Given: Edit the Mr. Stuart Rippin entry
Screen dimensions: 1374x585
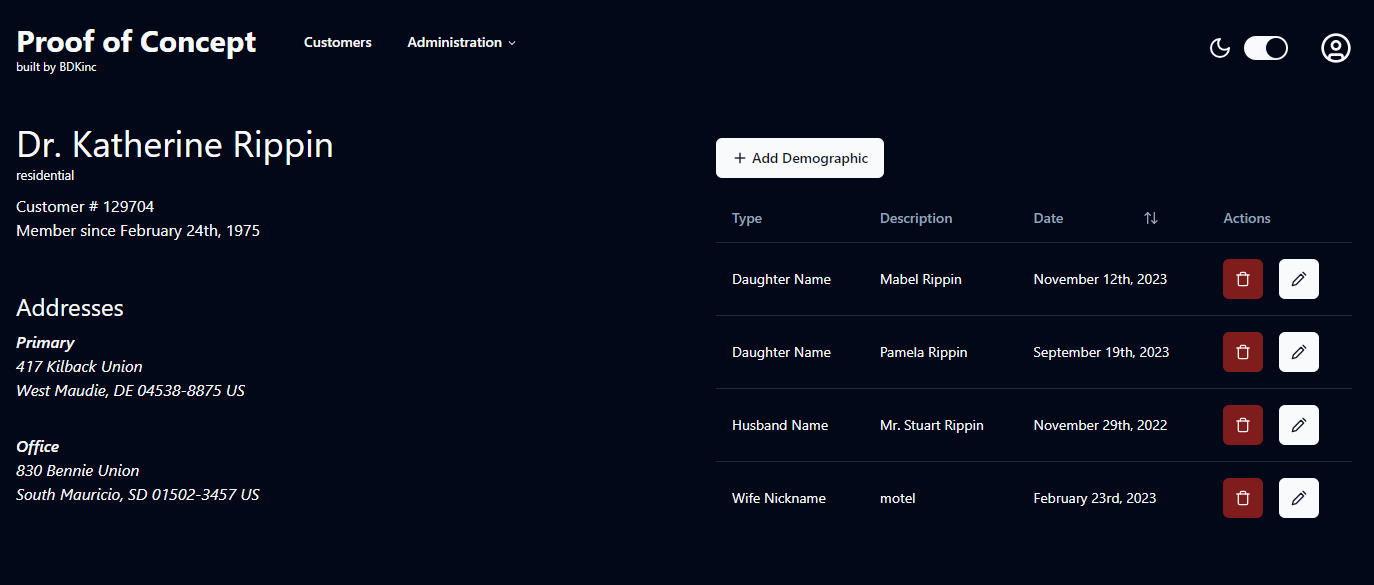Looking at the screenshot, I should click(1298, 425).
